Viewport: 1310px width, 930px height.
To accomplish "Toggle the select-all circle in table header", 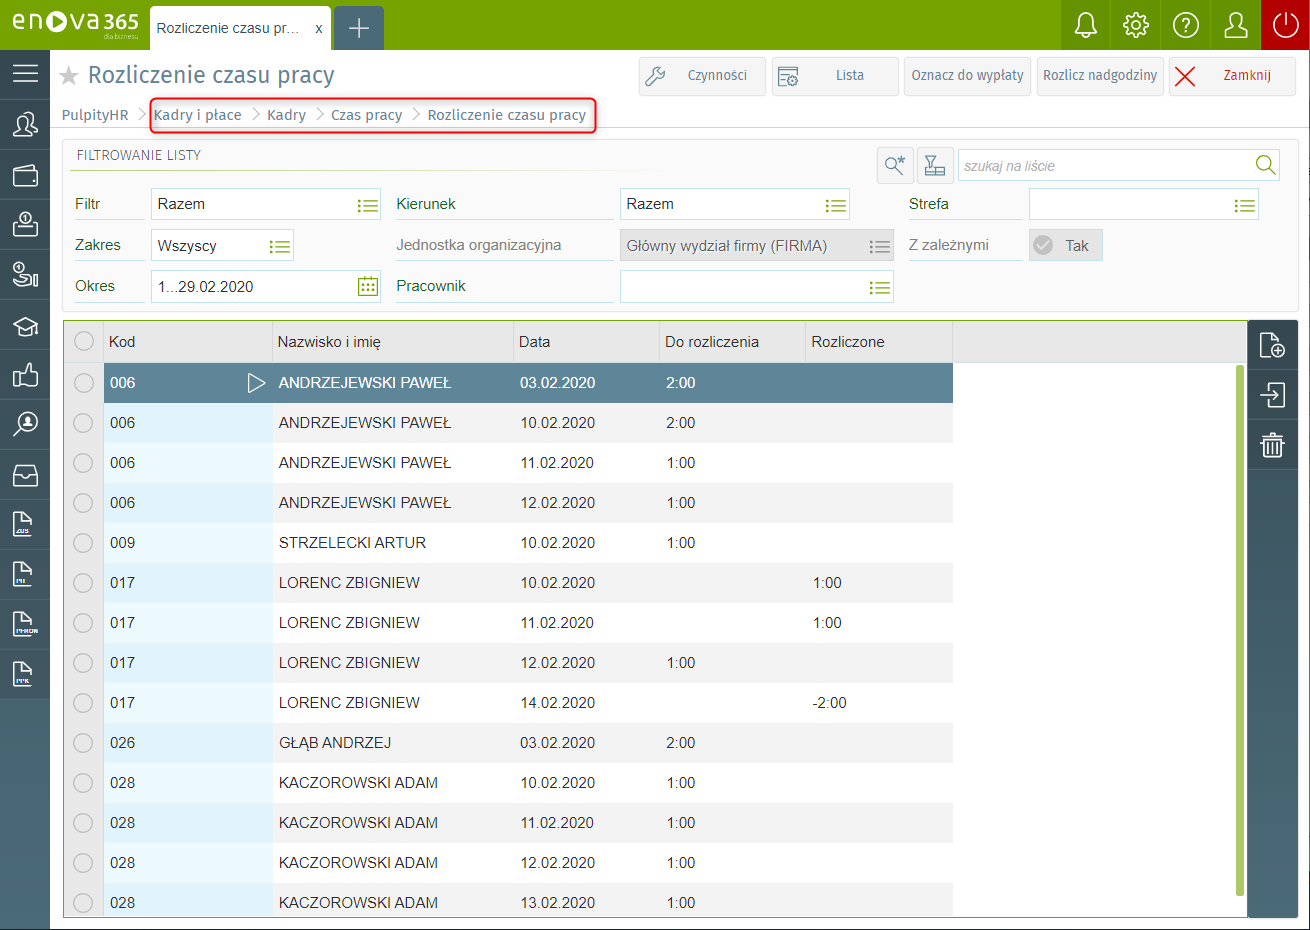I will 84,342.
